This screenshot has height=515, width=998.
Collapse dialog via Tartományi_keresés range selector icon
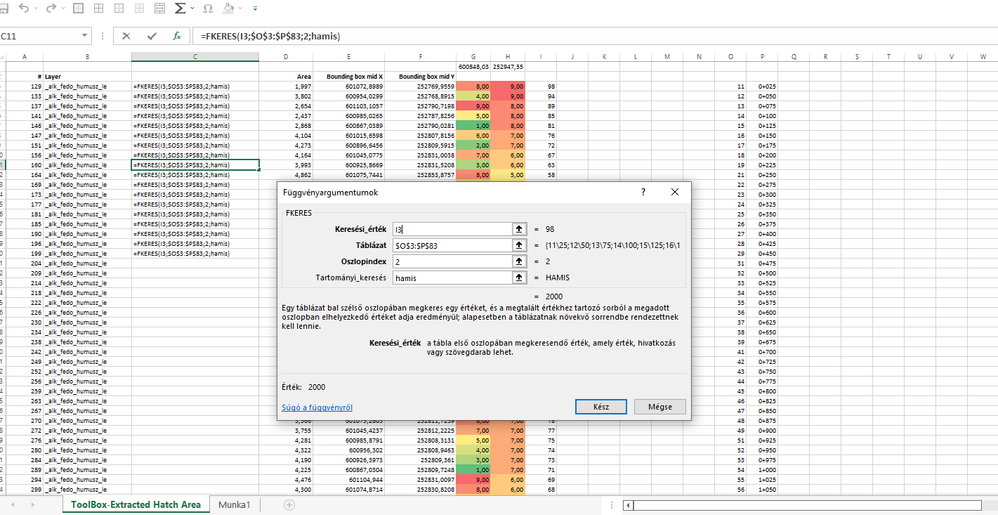[x=519, y=278]
